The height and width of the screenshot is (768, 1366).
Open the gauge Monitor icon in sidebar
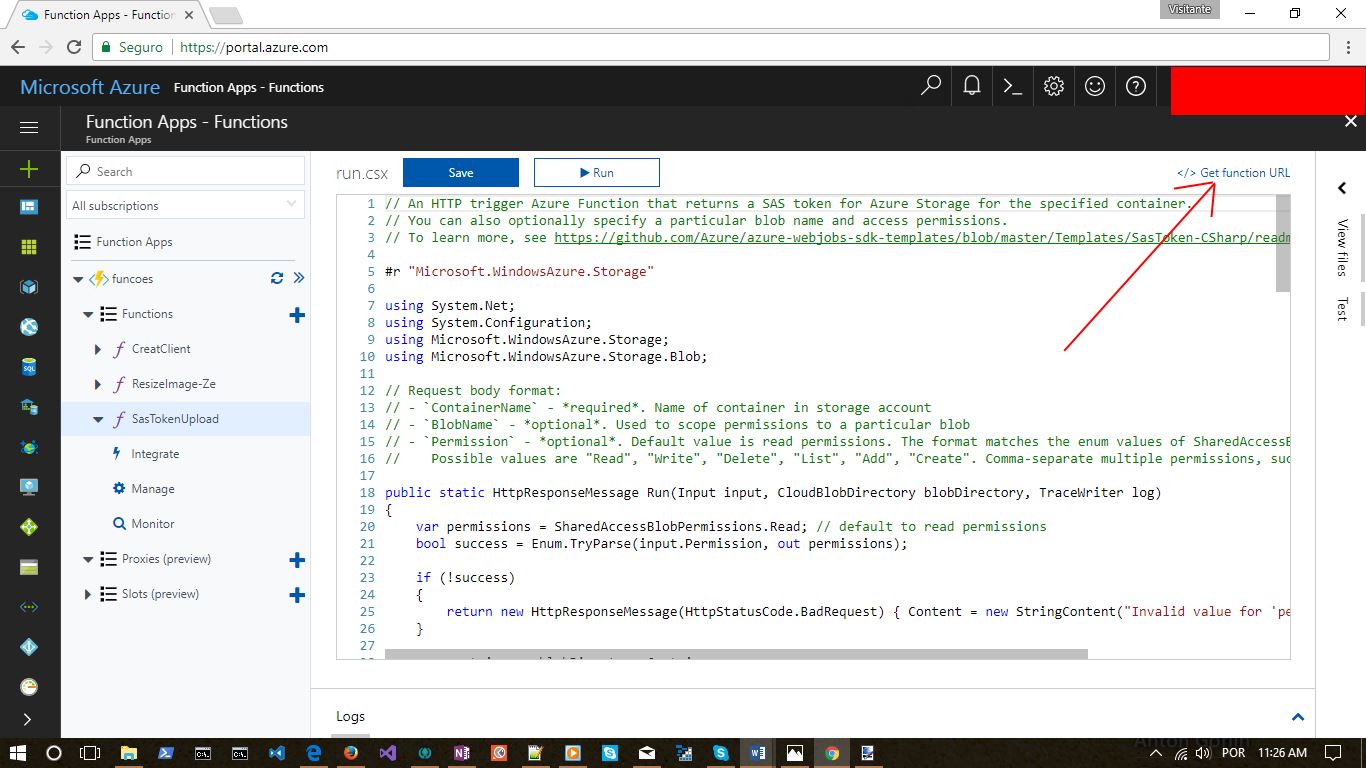29,687
